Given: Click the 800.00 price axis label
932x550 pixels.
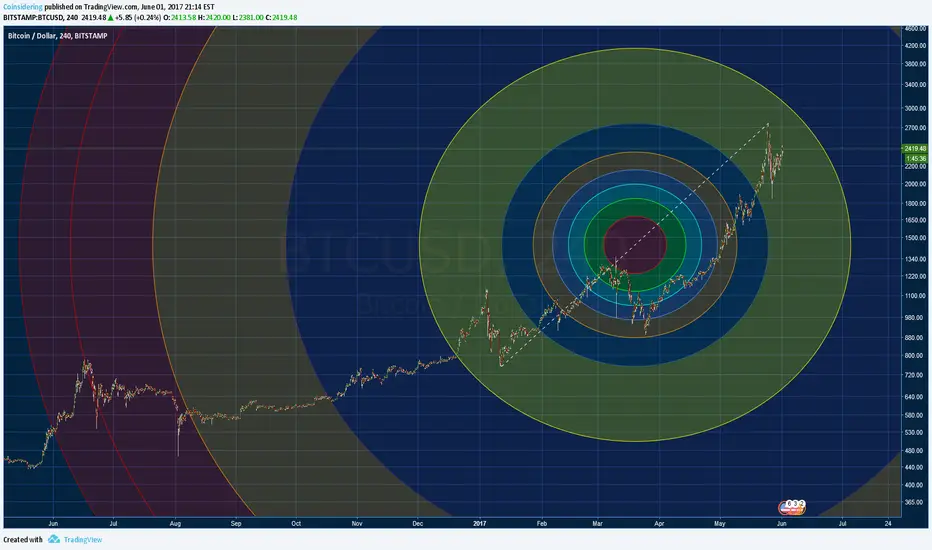Looking at the screenshot, I should click(915, 356).
